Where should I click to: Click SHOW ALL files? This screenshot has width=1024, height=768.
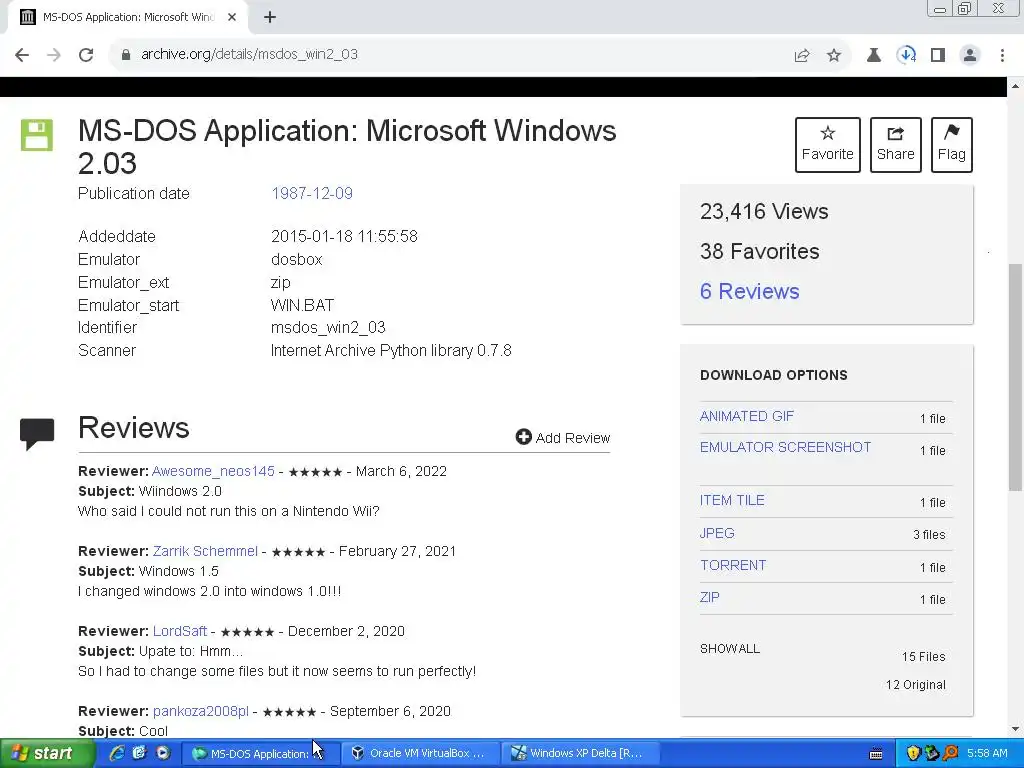729,648
